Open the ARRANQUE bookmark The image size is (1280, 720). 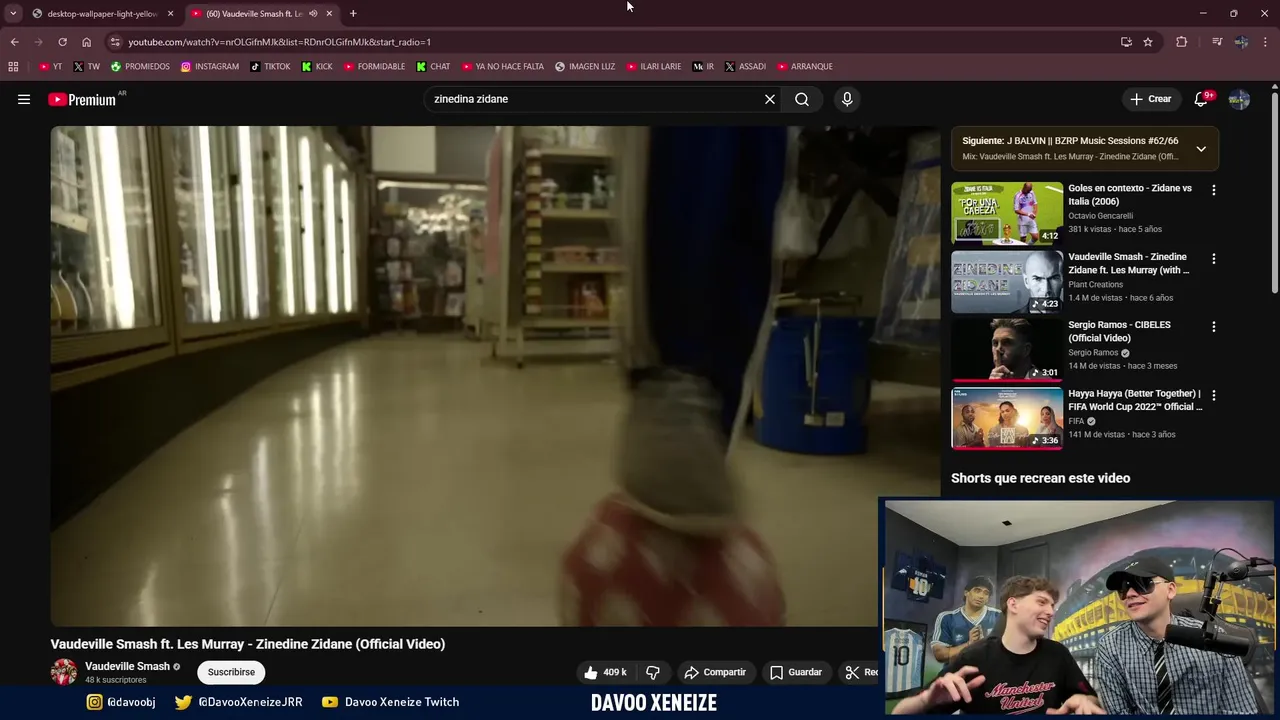pyautogui.click(x=804, y=66)
